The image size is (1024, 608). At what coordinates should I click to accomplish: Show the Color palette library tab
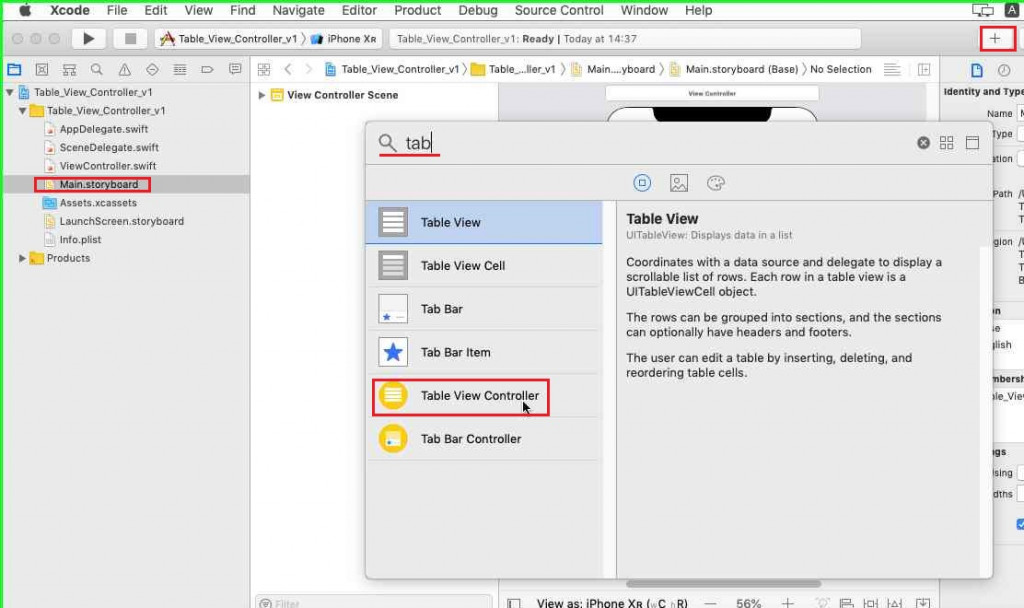pyautogui.click(x=716, y=183)
